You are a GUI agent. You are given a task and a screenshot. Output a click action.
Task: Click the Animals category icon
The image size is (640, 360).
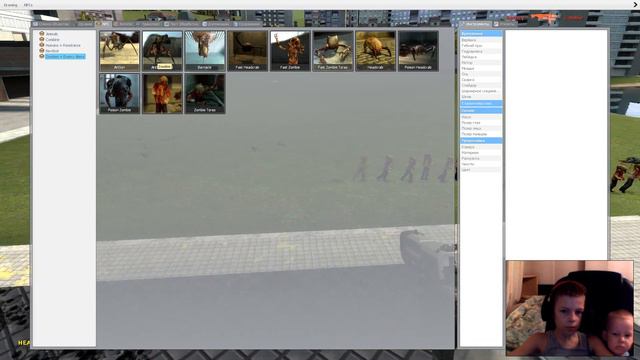42,33
